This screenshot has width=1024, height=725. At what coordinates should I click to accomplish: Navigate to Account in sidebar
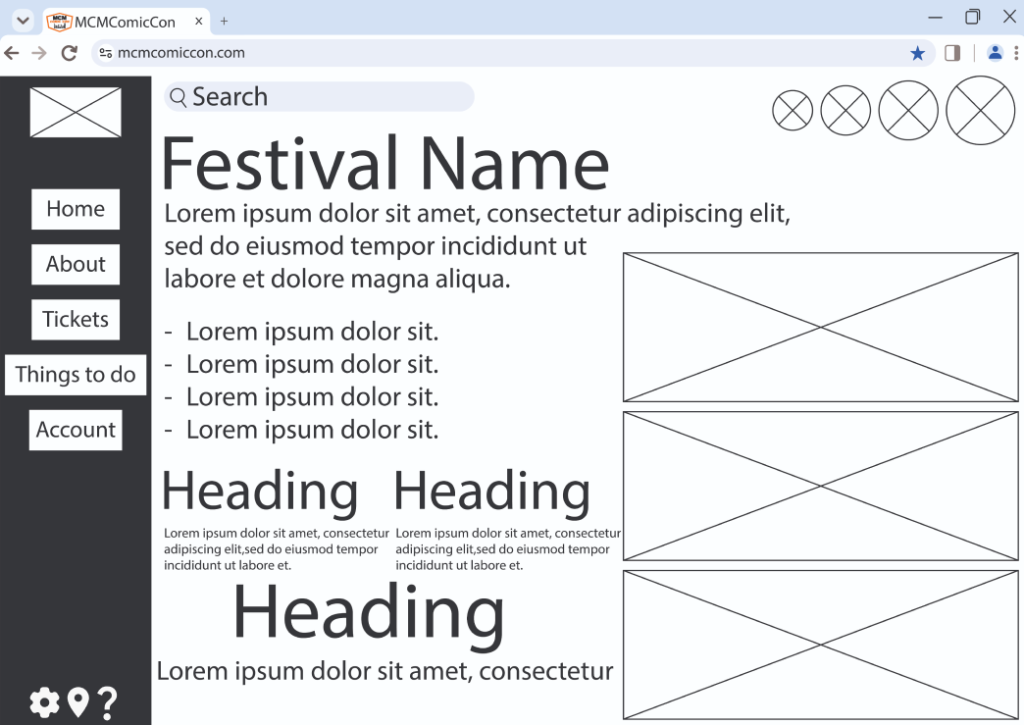(x=76, y=430)
